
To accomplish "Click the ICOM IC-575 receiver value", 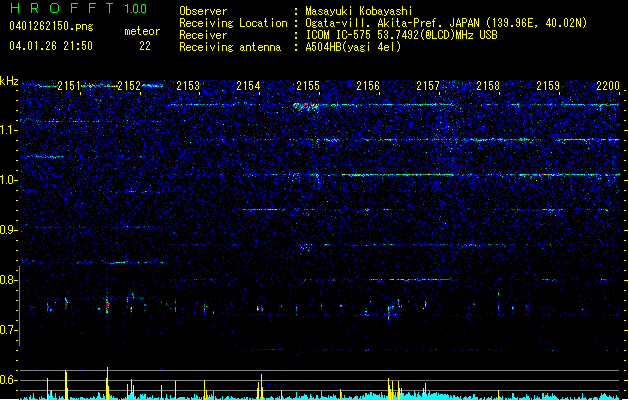I will (402, 35).
